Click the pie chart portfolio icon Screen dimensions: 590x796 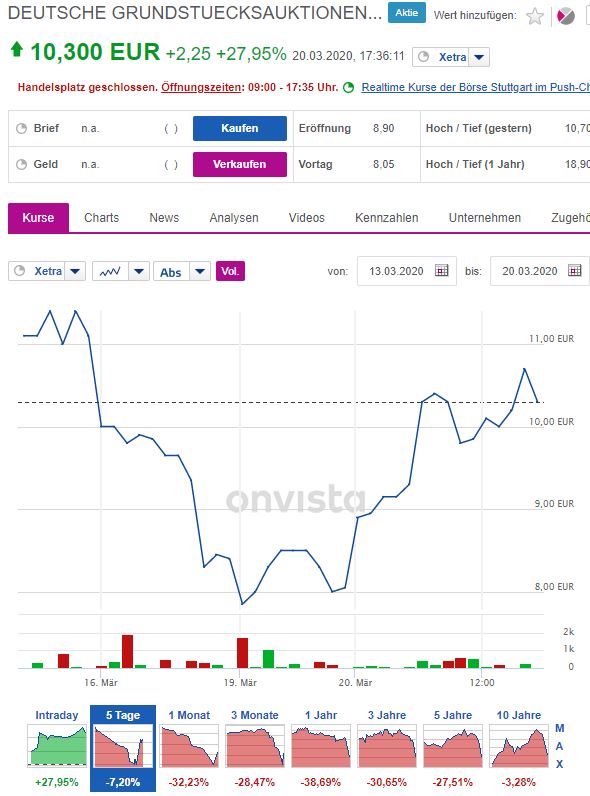point(566,16)
